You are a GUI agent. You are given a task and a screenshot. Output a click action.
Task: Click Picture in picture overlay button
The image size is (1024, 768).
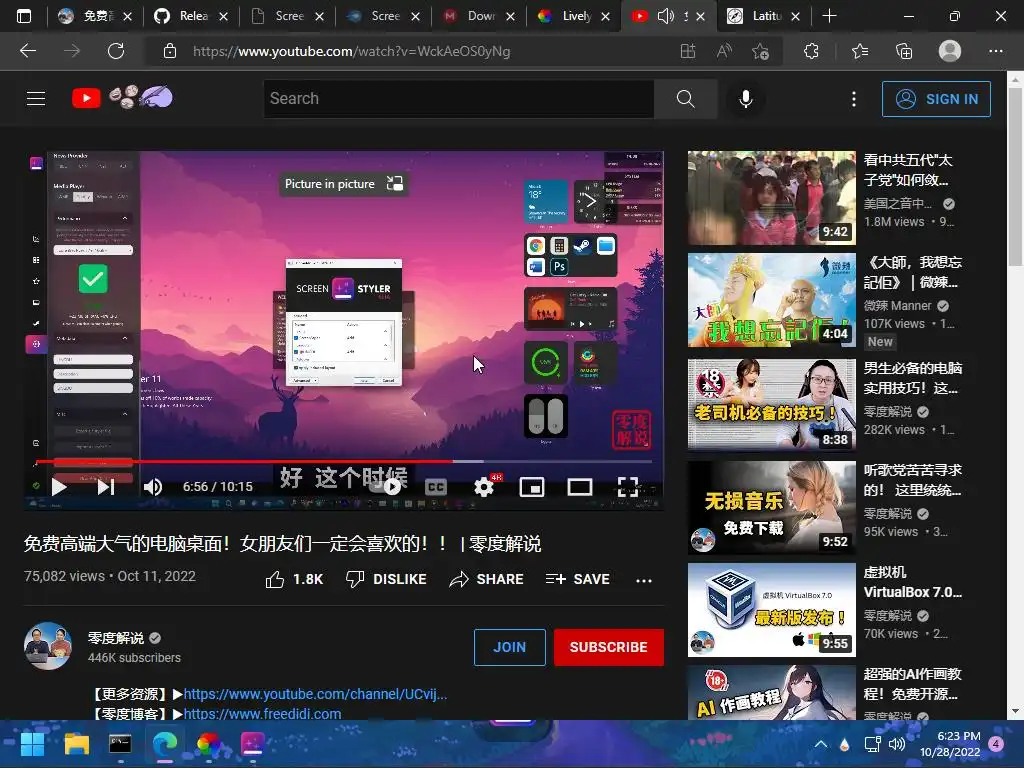[x=344, y=184]
